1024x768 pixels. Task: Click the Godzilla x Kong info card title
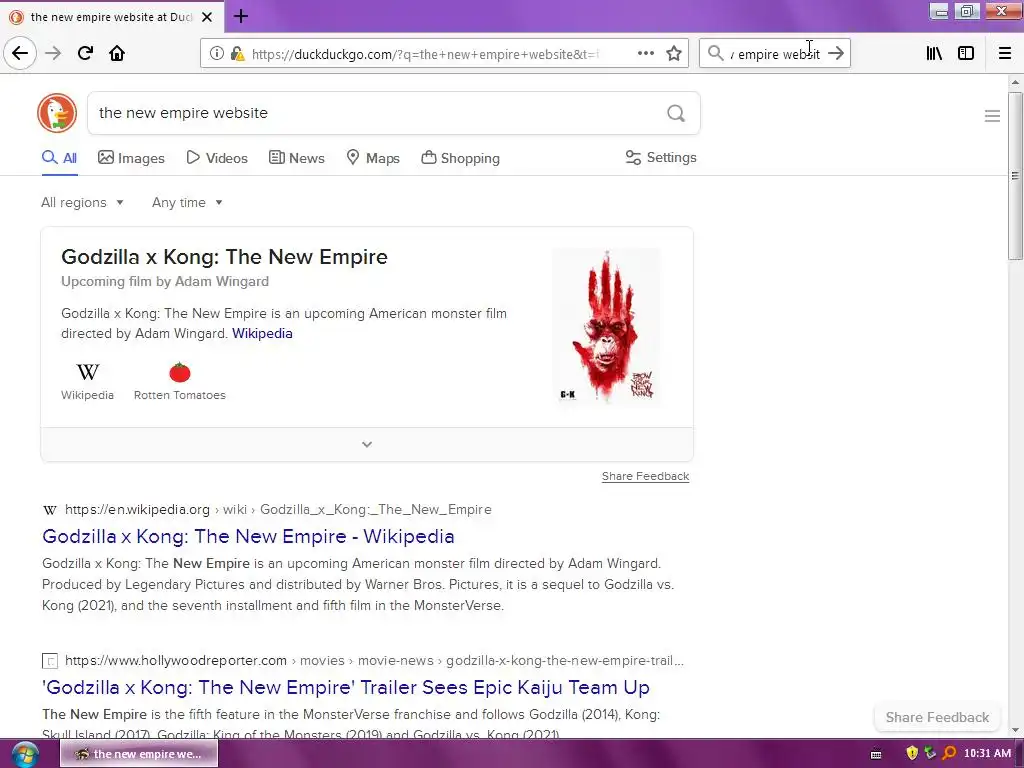[225, 257]
